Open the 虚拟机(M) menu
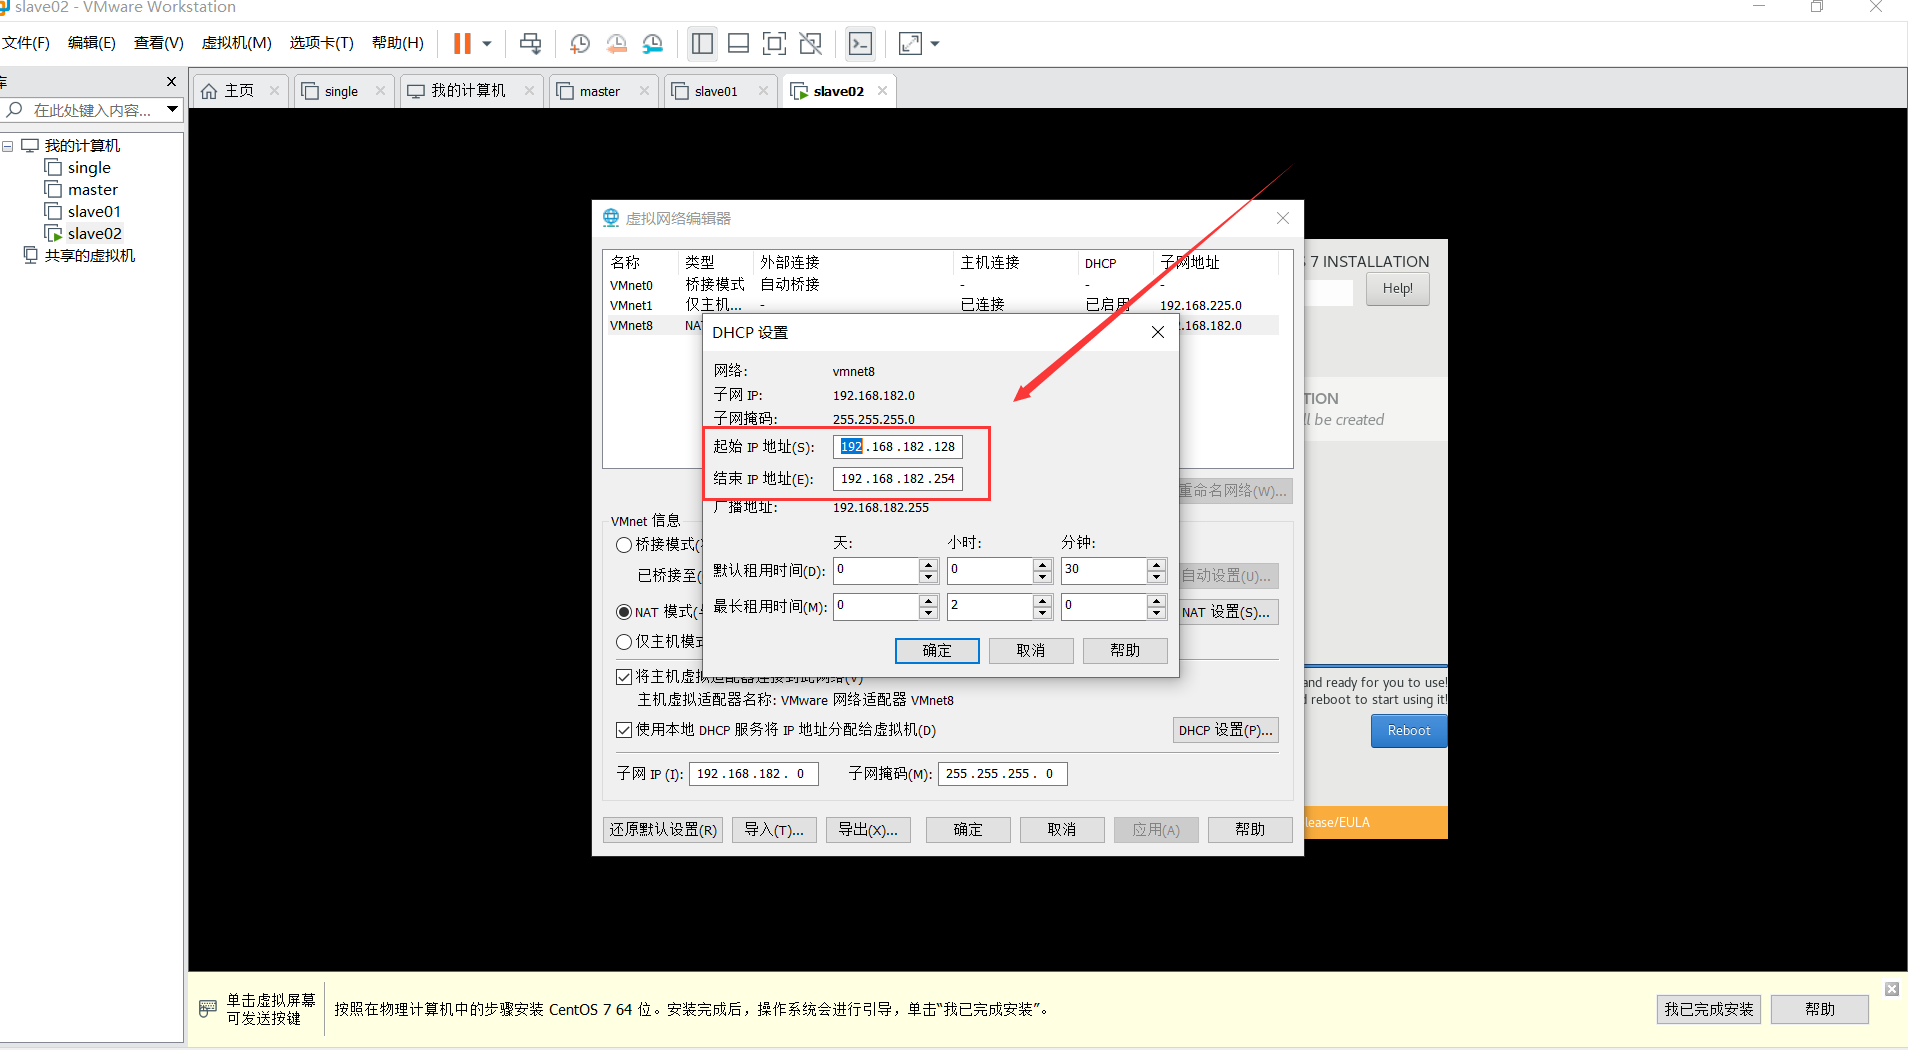The height and width of the screenshot is (1050, 1908). tap(236, 43)
